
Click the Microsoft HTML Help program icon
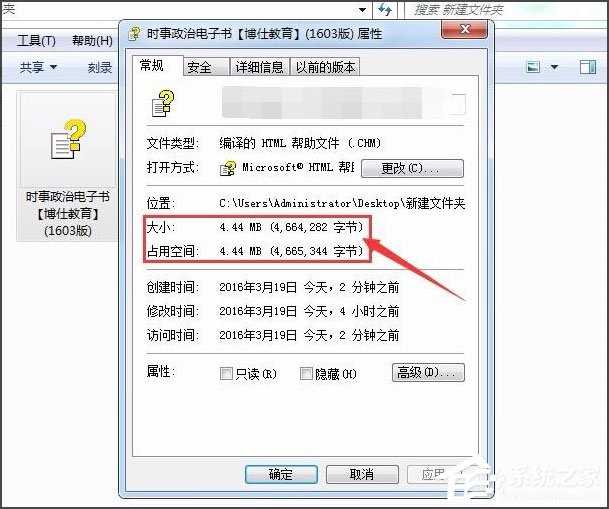coord(228,169)
